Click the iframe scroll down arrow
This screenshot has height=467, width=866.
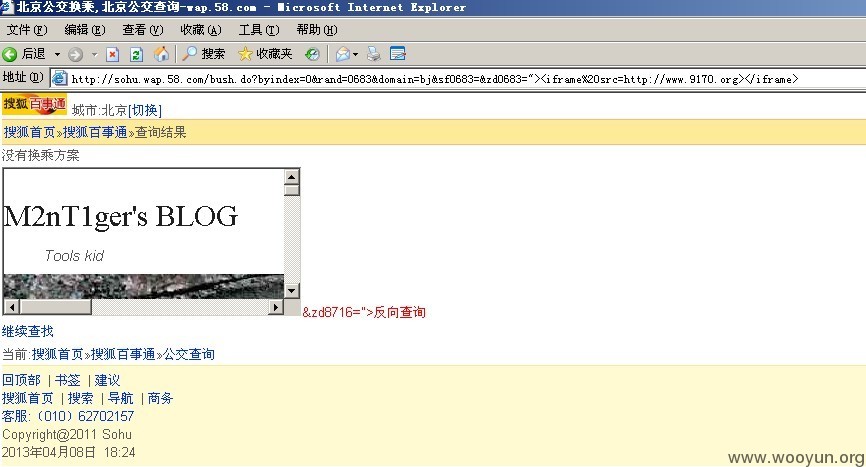292,290
